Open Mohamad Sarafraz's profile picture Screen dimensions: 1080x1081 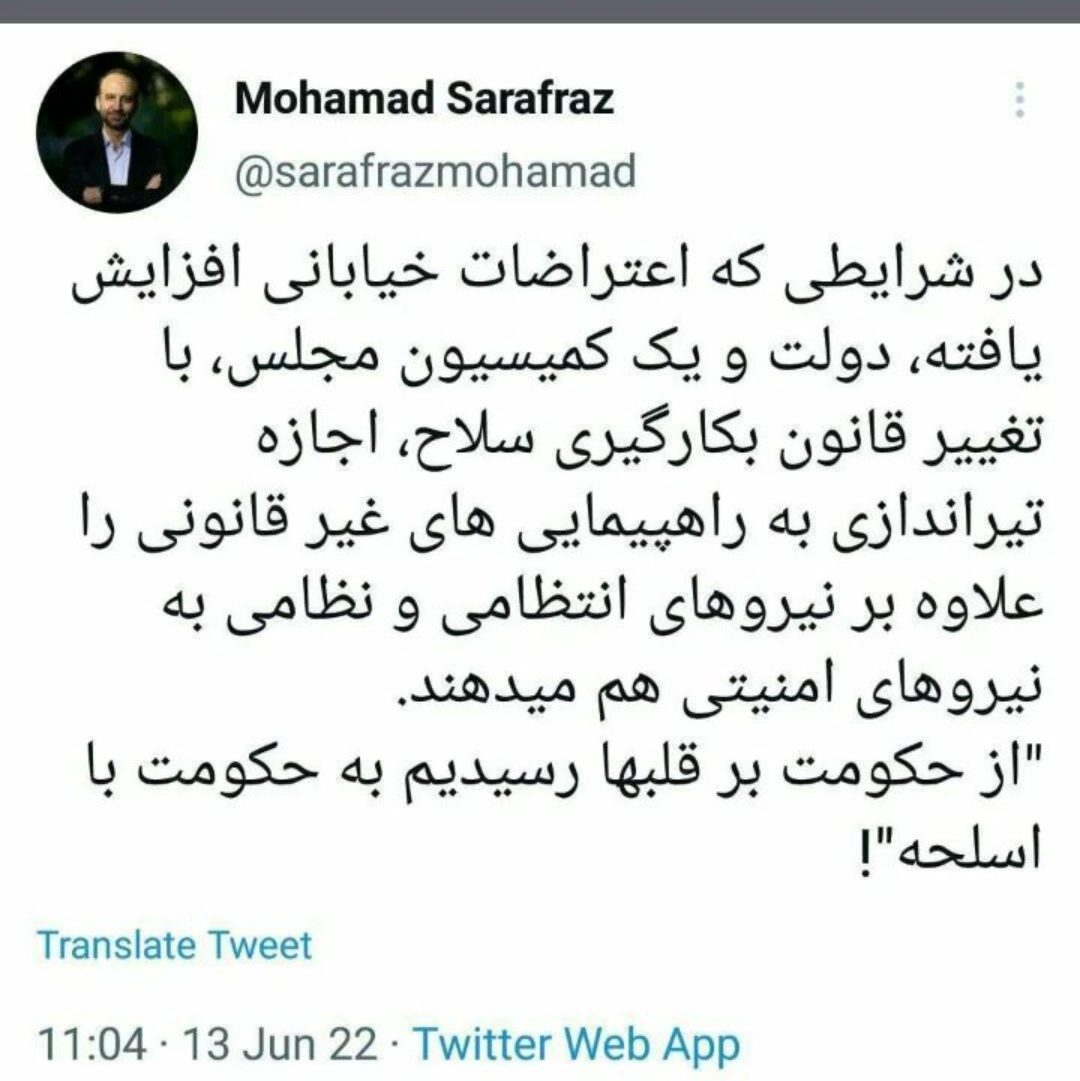pos(116,132)
